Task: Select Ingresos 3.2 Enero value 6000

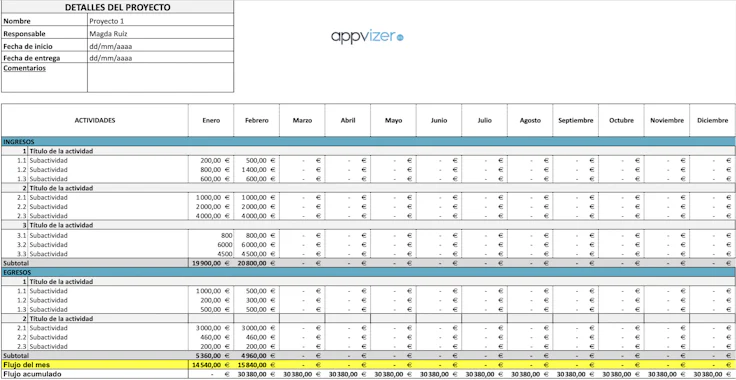Action: click(x=211, y=244)
